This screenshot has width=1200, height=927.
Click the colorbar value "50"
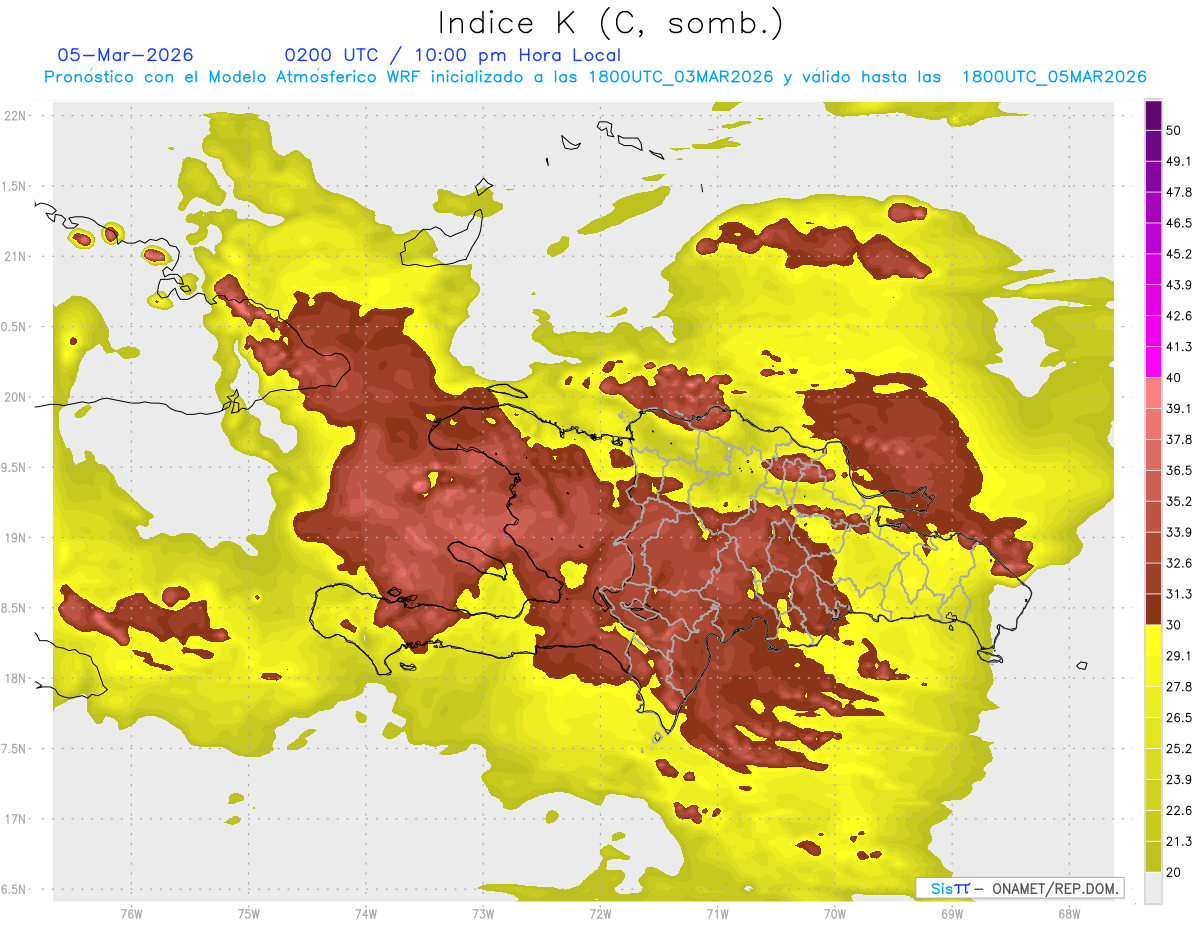1175,129
